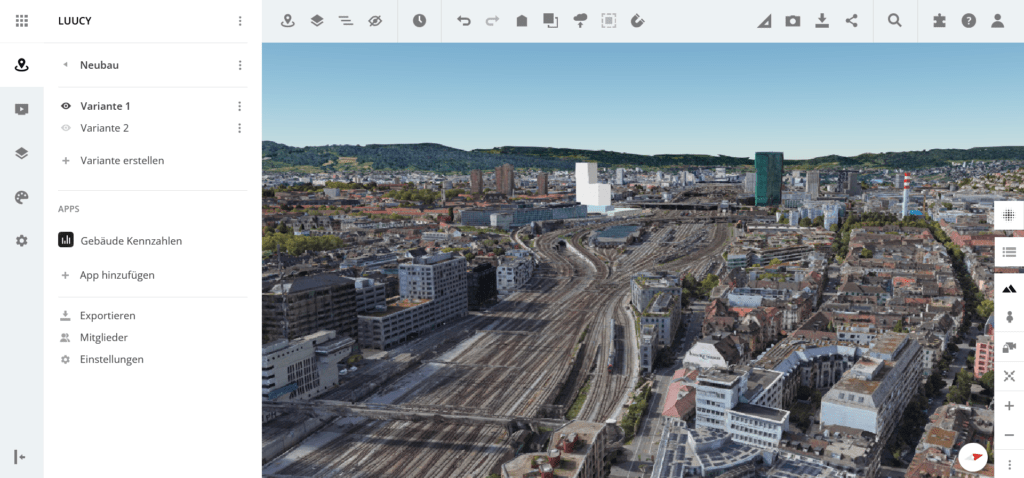This screenshot has width=1024, height=478.
Task: Open the search magnifier tool
Action: (x=895, y=20)
